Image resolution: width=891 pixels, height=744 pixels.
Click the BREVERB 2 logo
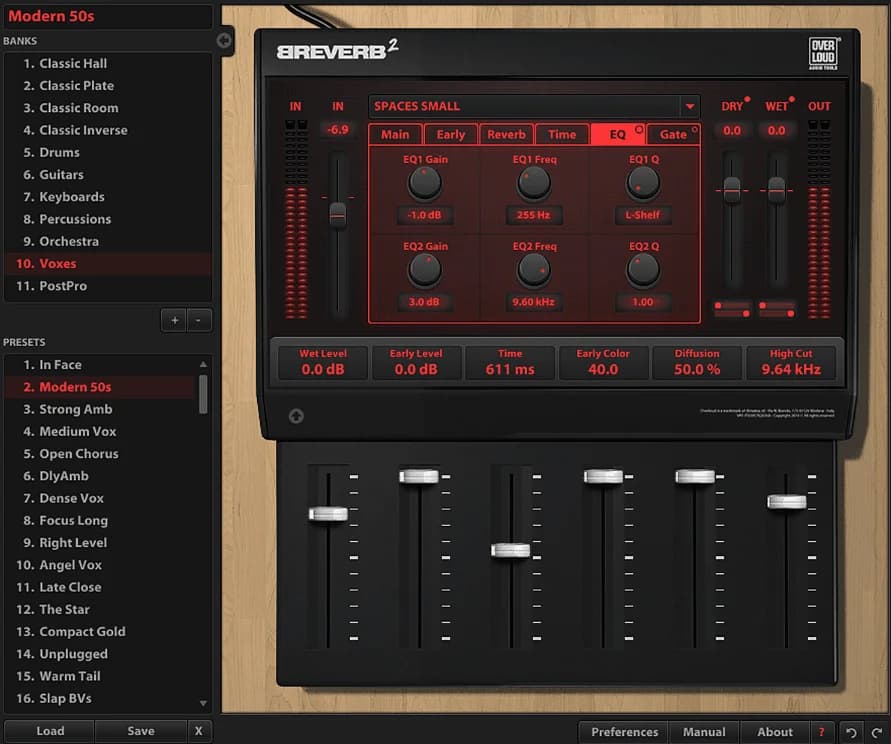coord(331,49)
